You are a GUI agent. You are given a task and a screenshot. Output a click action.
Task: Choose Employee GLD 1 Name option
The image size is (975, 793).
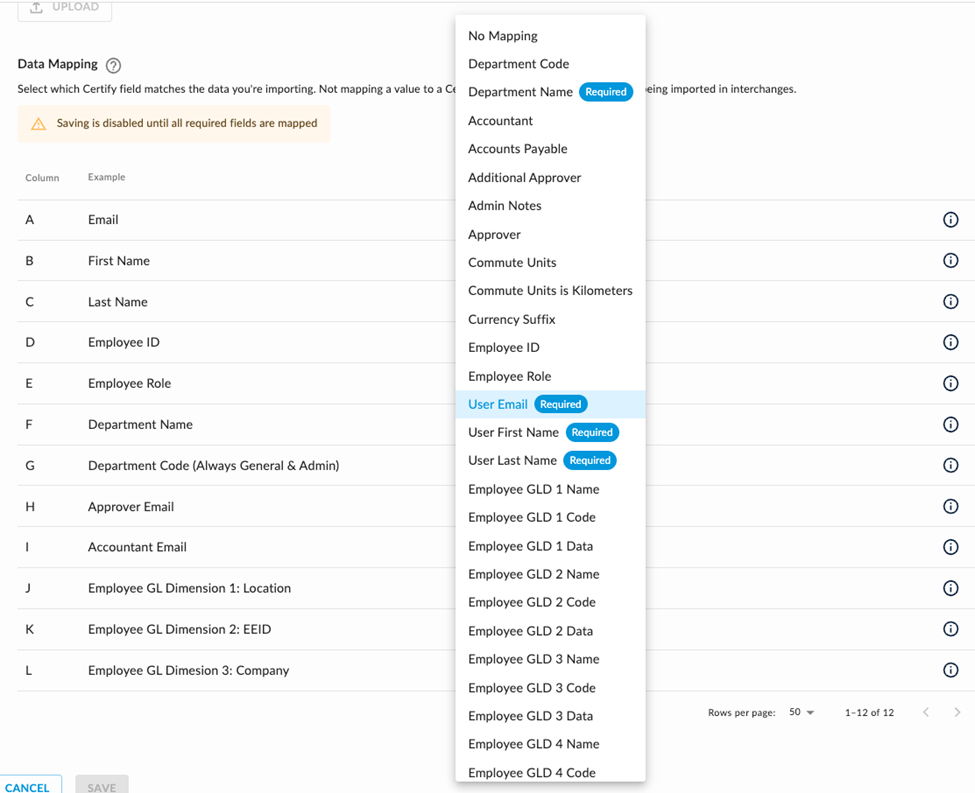pyautogui.click(x=533, y=490)
